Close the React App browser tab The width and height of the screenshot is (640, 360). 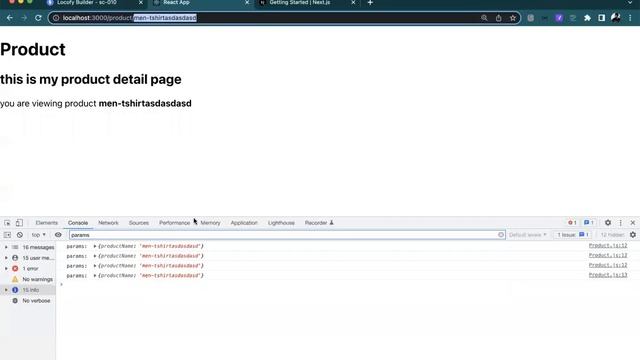[247, 2]
